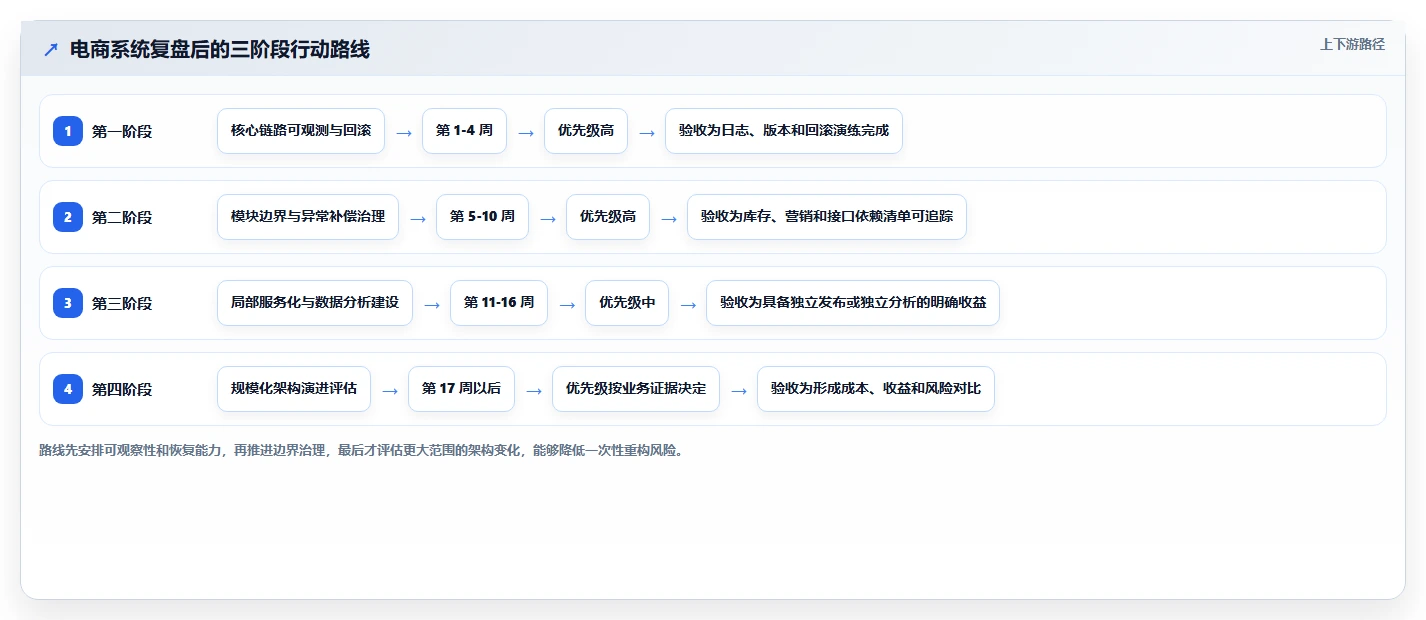This screenshot has height=620, width=1426.
Task: Click the number 4 stage badge
Action: 68,389
